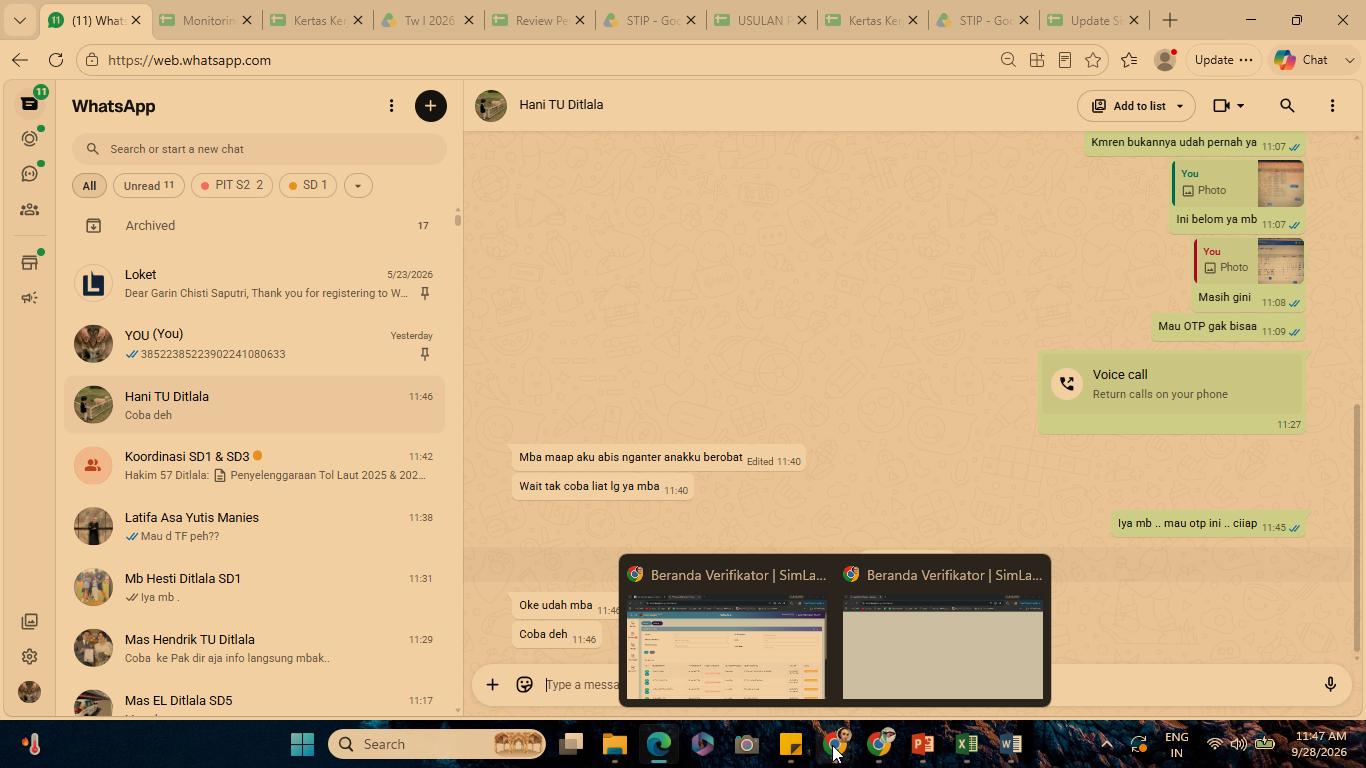Open the Add to list dropdown
The width and height of the screenshot is (1366, 768).
1137,105
